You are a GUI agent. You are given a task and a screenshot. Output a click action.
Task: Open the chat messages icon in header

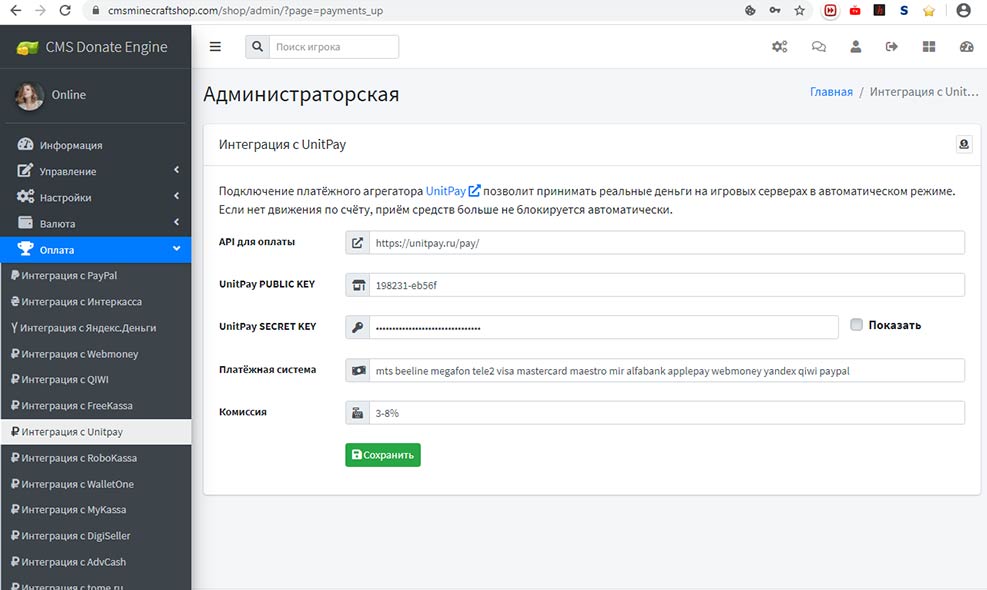point(818,47)
